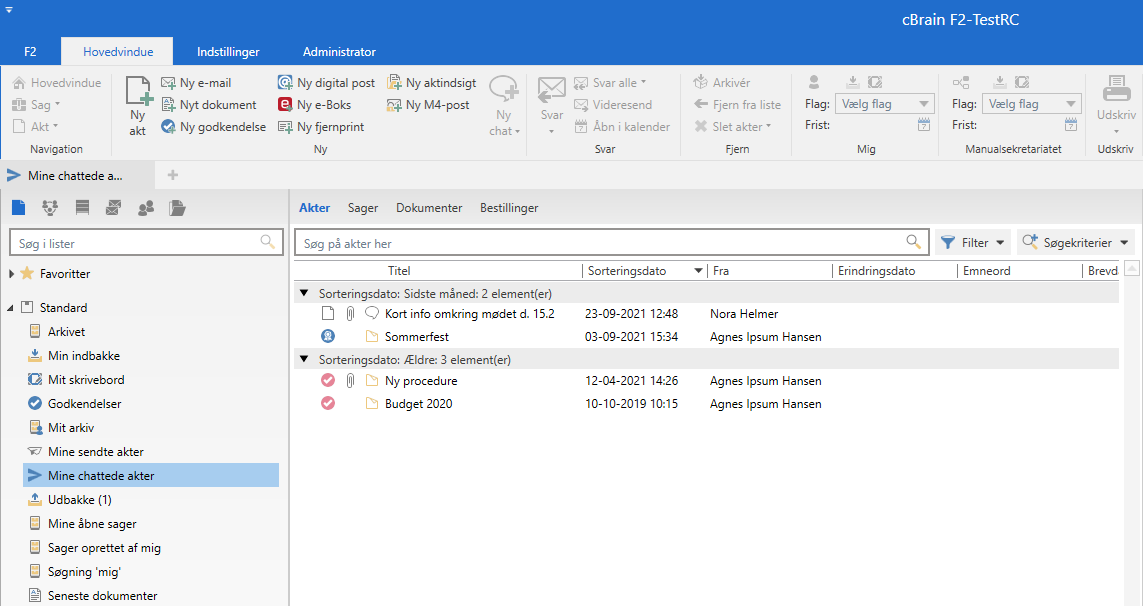1143x606 pixels.
Task: Open the Mig flag 'Vælg flag' combo box
Action: pyautogui.click(x=884, y=104)
